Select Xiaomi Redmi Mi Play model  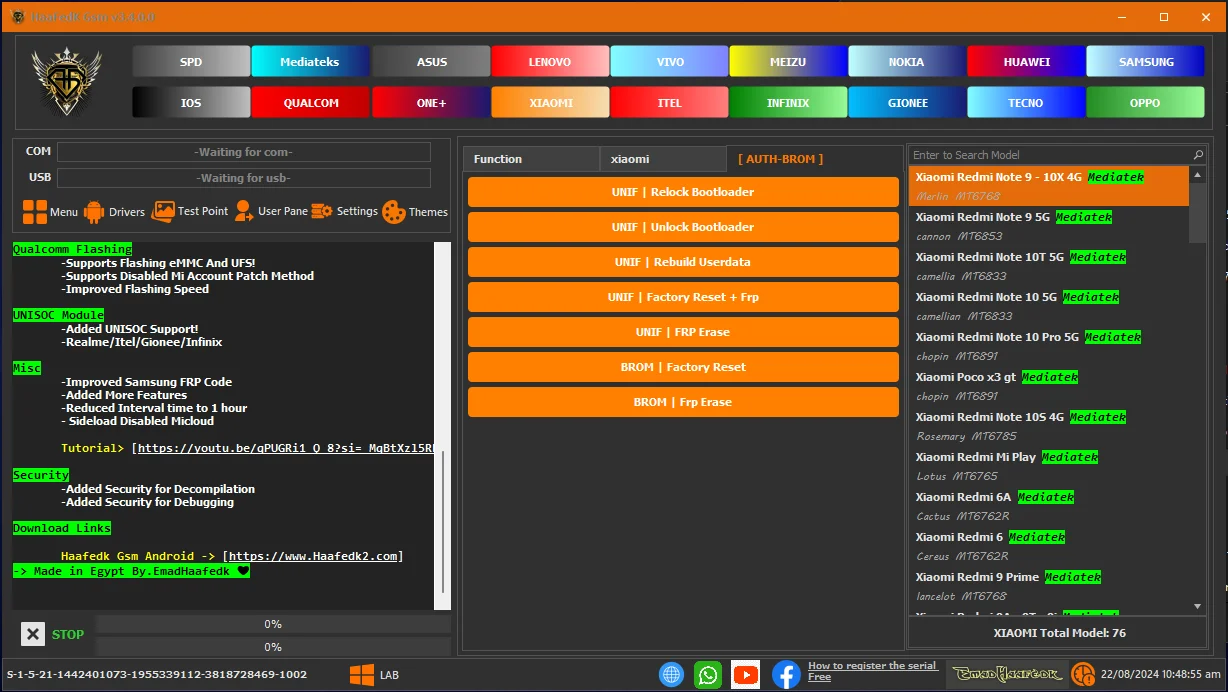[1049, 466]
